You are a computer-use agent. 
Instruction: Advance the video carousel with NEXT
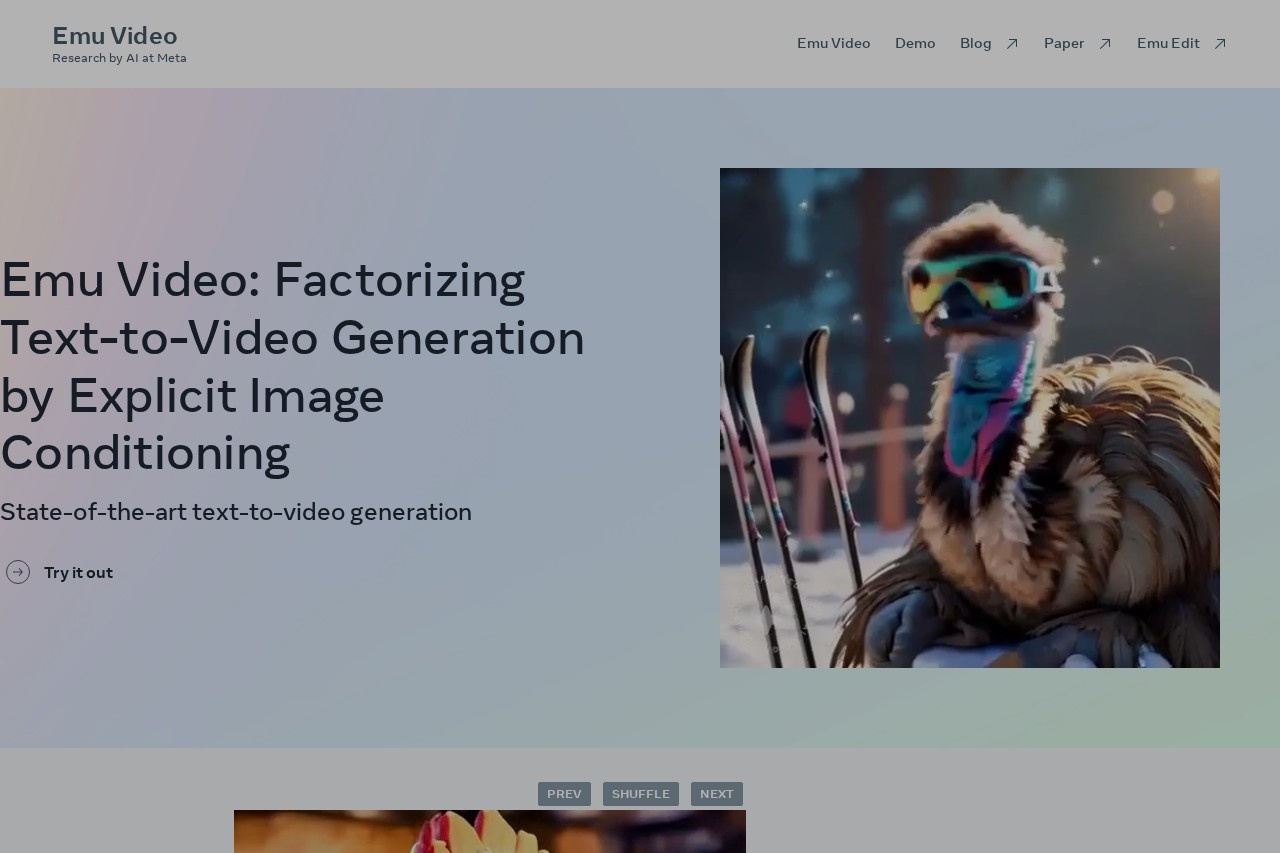(716, 793)
